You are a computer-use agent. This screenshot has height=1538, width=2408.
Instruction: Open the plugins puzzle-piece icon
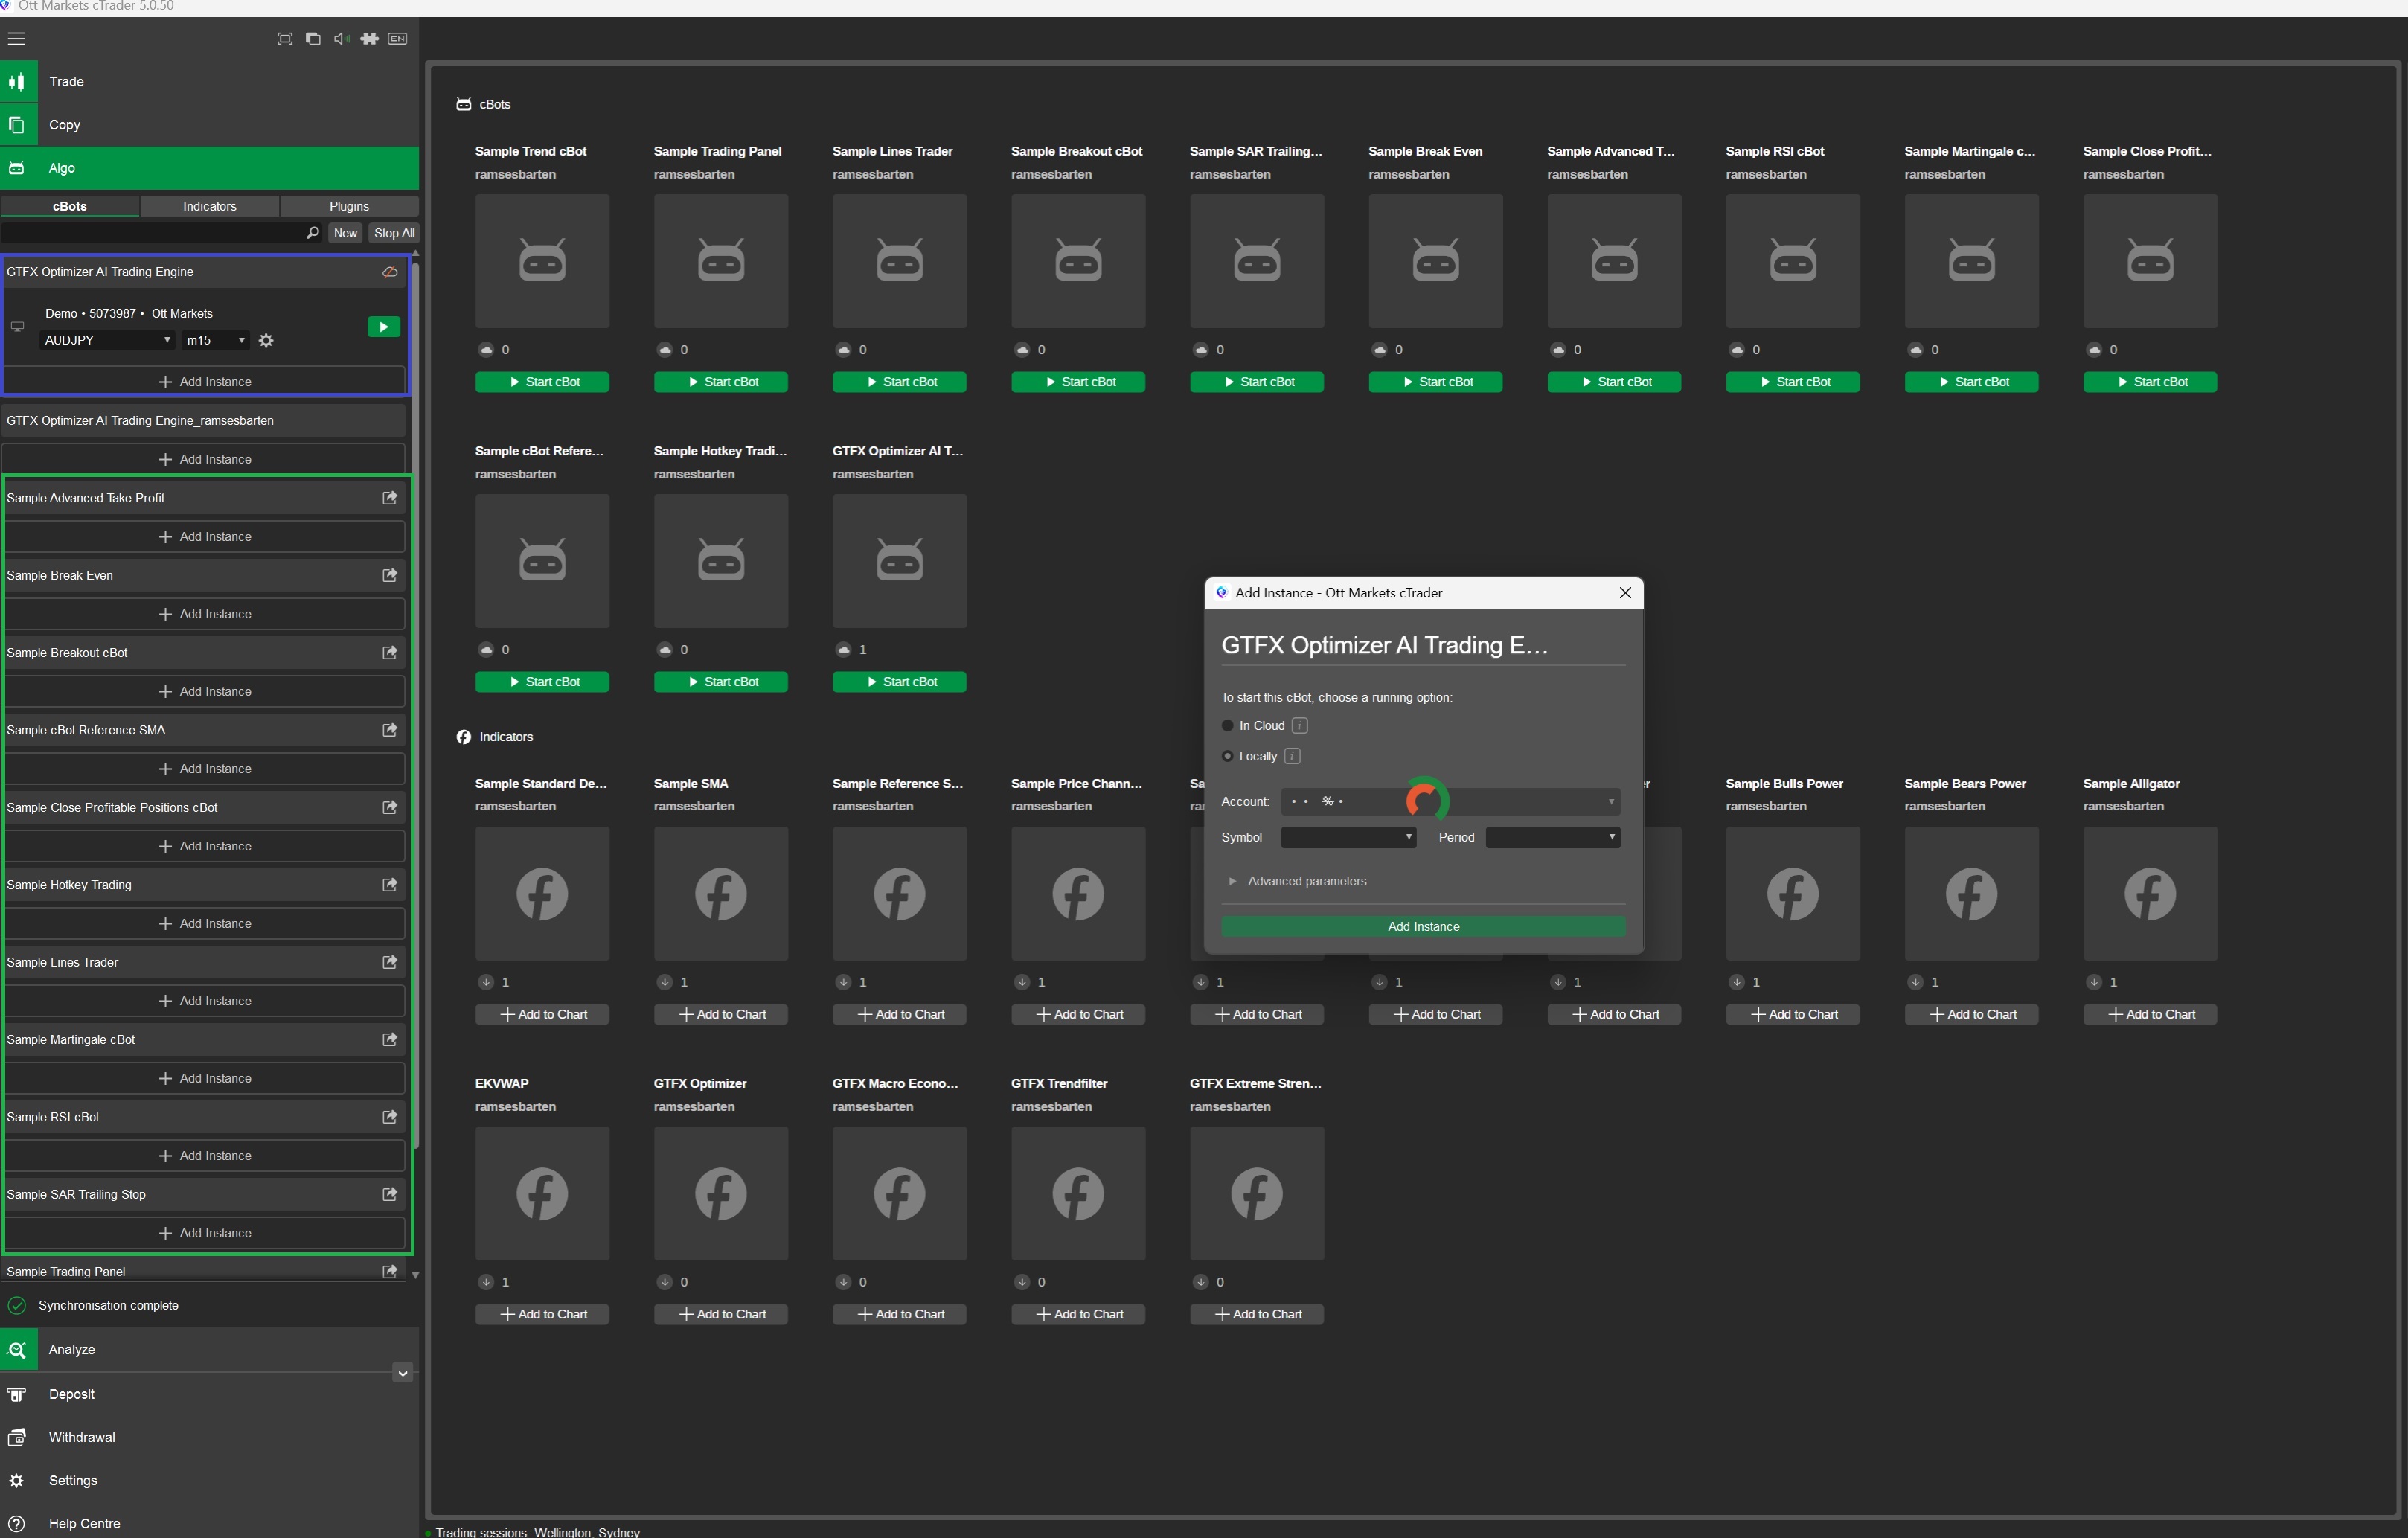[x=369, y=39]
